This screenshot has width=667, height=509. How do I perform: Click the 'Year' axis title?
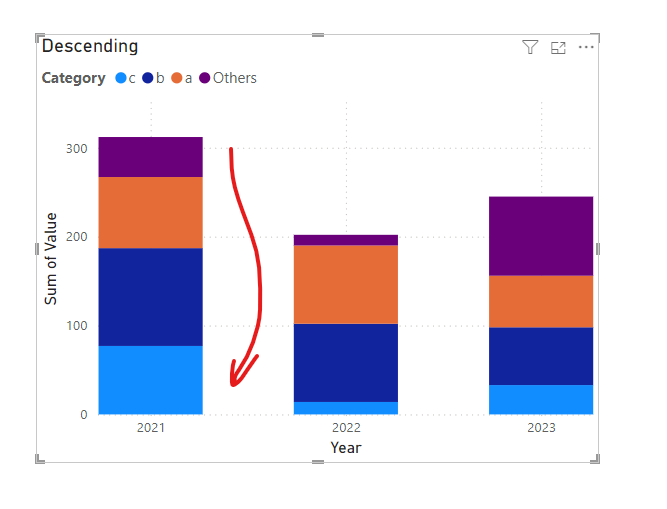346,447
